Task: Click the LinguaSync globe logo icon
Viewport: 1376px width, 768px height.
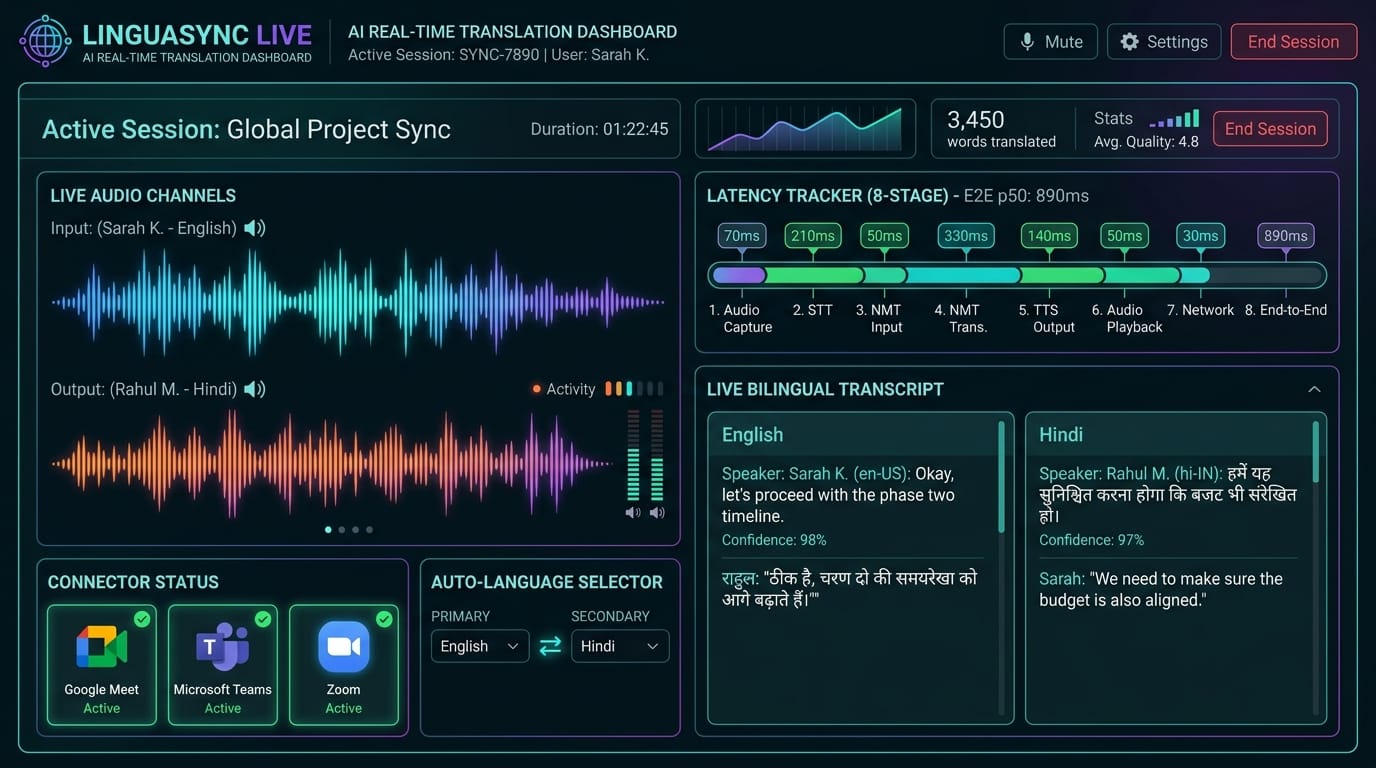Action: click(x=45, y=42)
